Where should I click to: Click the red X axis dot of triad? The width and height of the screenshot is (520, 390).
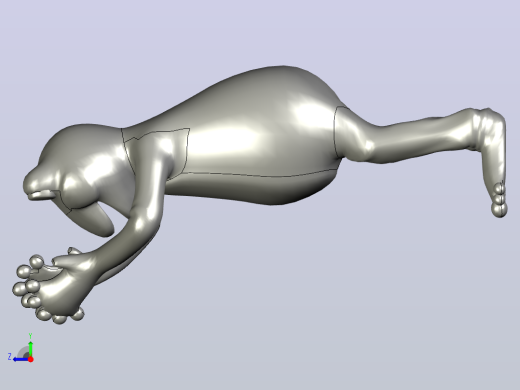[31, 359]
